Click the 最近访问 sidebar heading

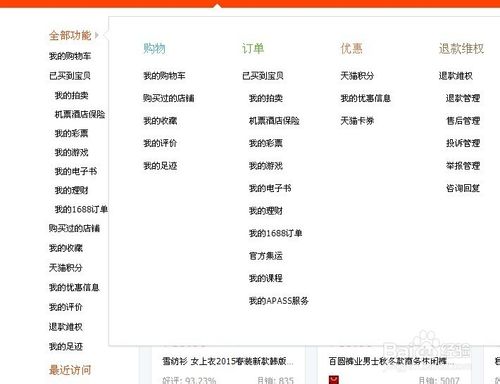click(70, 370)
